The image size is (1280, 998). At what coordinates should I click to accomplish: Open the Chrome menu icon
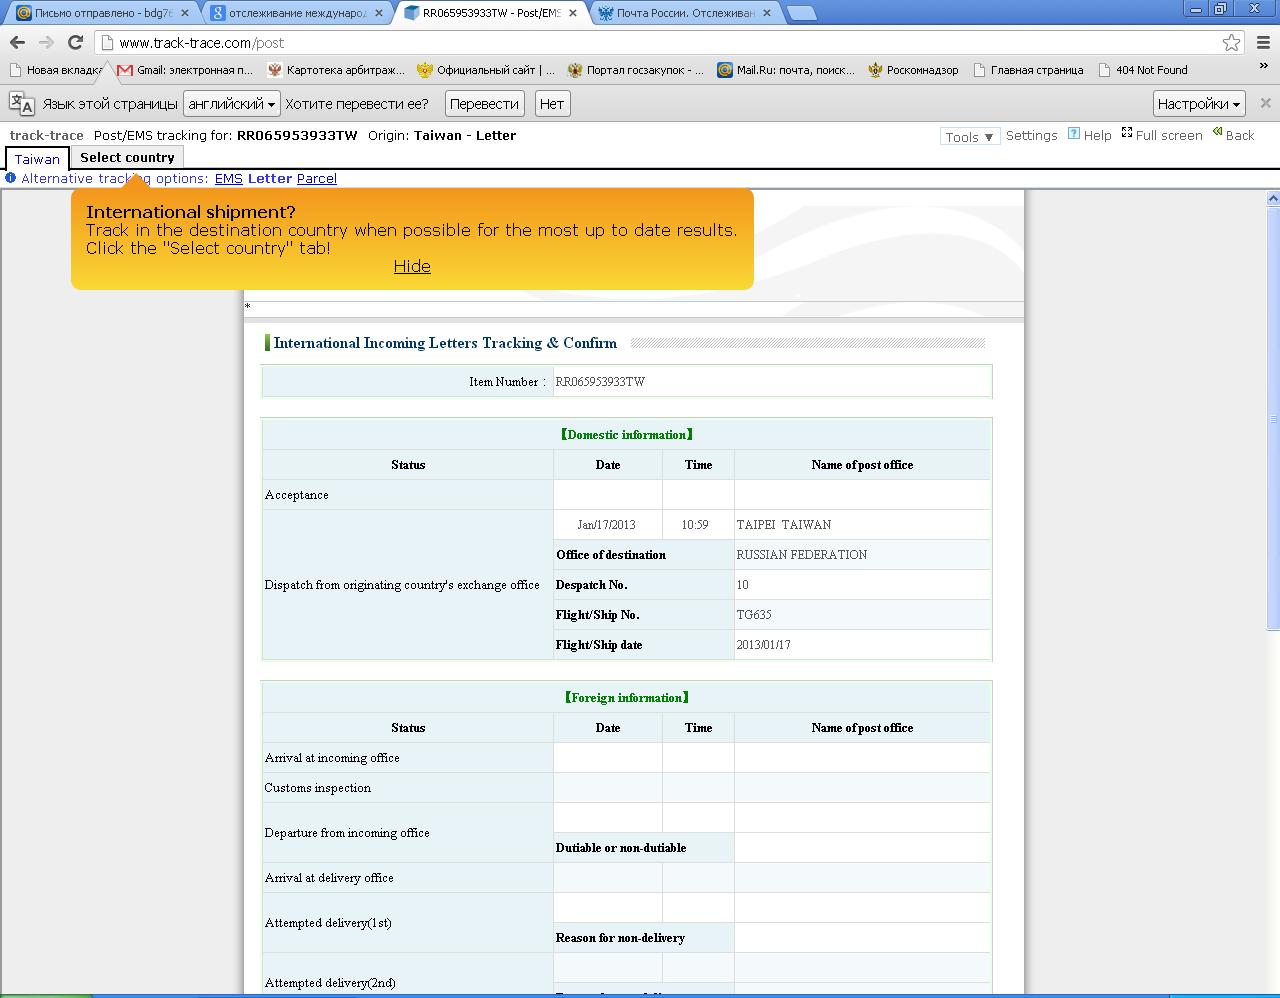click(x=1263, y=42)
